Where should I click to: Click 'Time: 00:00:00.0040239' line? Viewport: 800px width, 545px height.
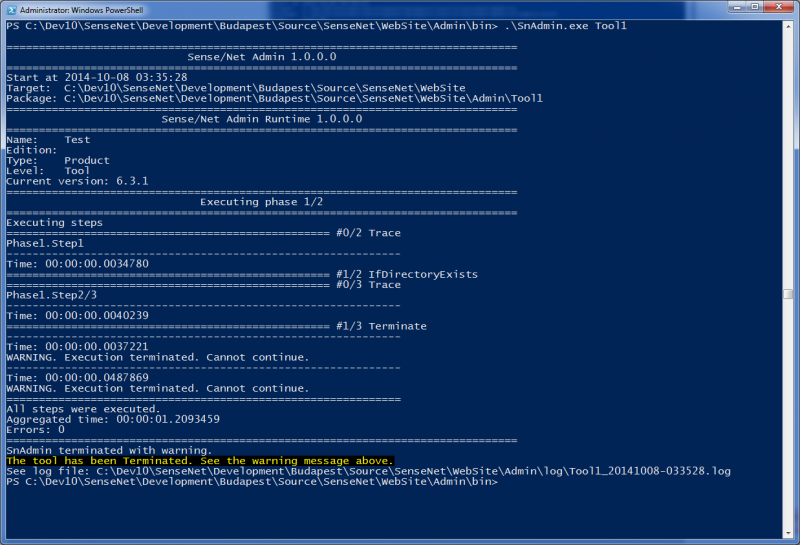[x=78, y=316]
